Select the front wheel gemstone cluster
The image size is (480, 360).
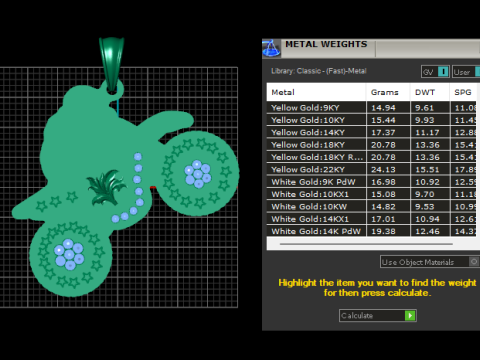(198, 174)
